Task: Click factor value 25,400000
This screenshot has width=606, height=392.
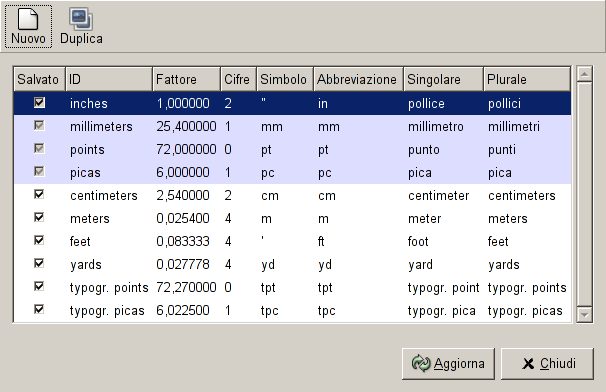Action: click(186, 126)
